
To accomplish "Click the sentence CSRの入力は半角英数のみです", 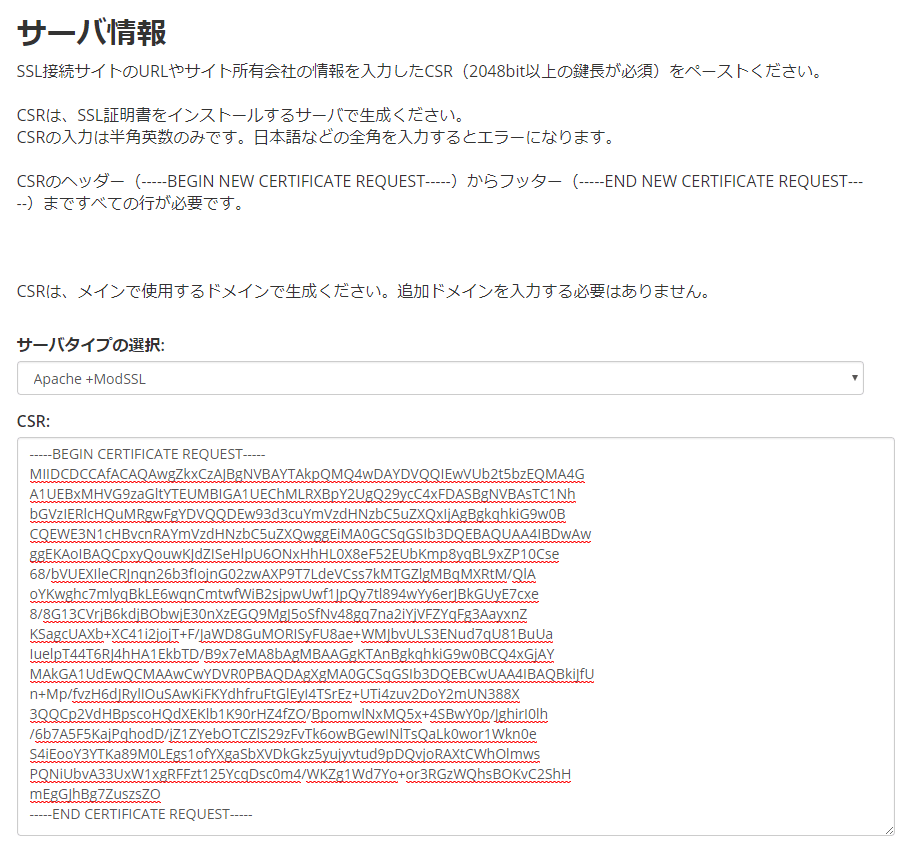I will click(316, 137).
